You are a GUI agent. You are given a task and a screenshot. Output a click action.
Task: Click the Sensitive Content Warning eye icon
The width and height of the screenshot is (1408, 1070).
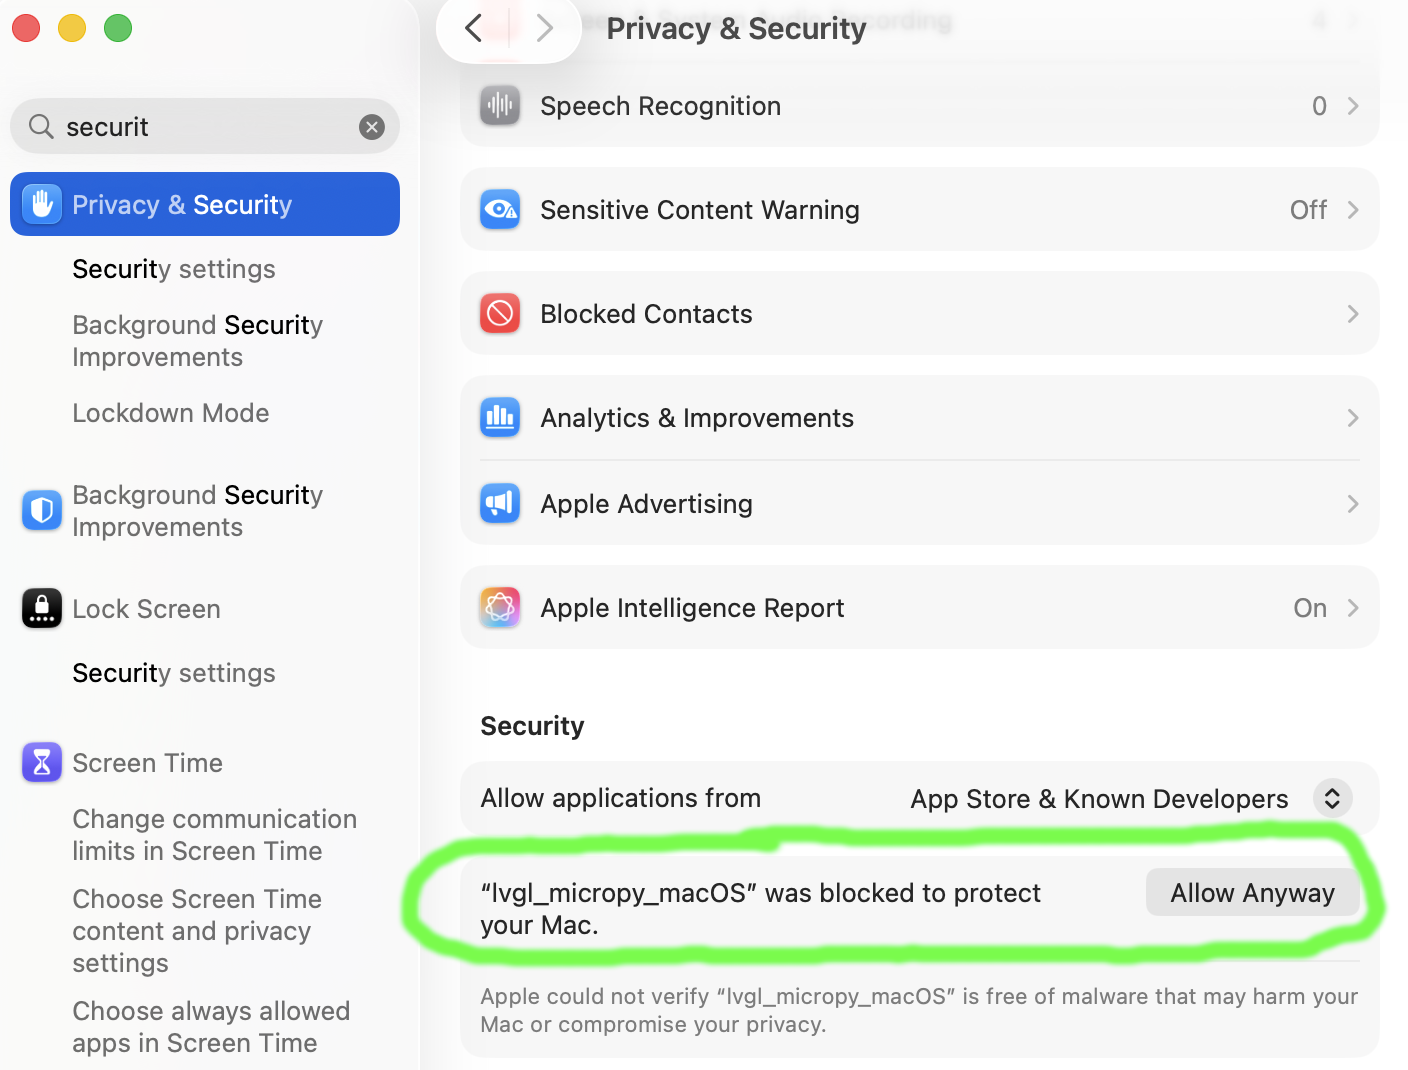coord(500,210)
